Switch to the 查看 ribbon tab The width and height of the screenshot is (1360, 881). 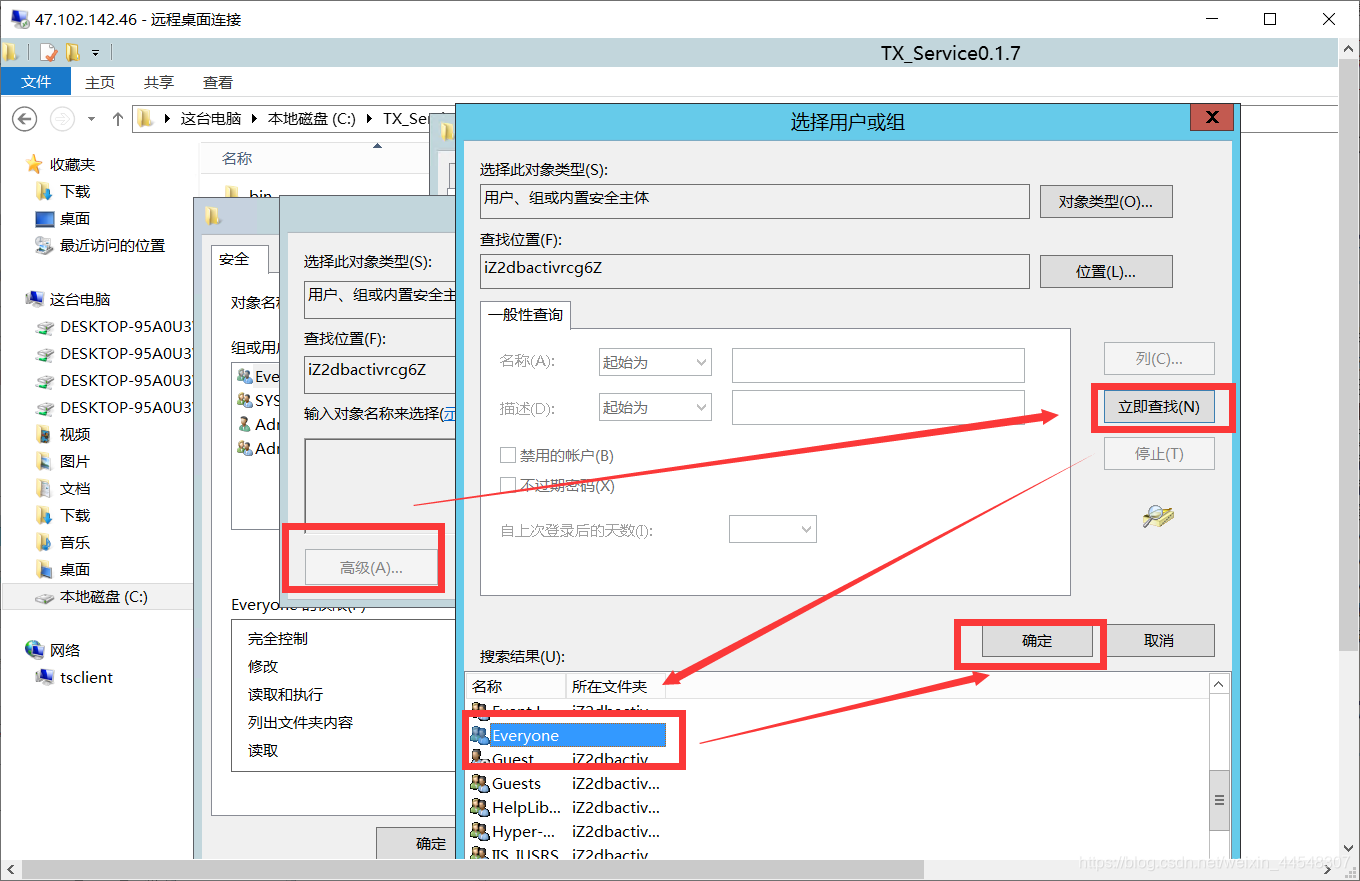218,82
